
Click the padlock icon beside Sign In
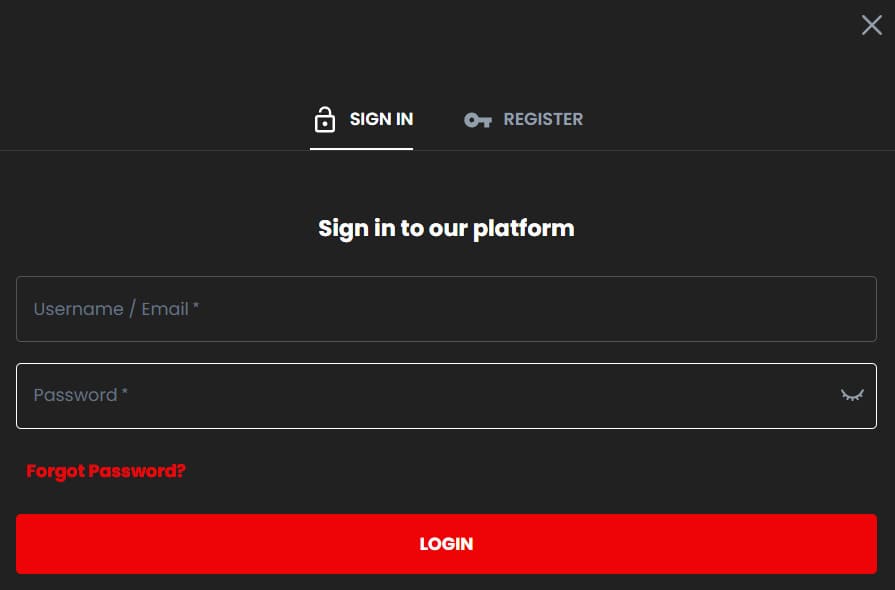(324, 120)
